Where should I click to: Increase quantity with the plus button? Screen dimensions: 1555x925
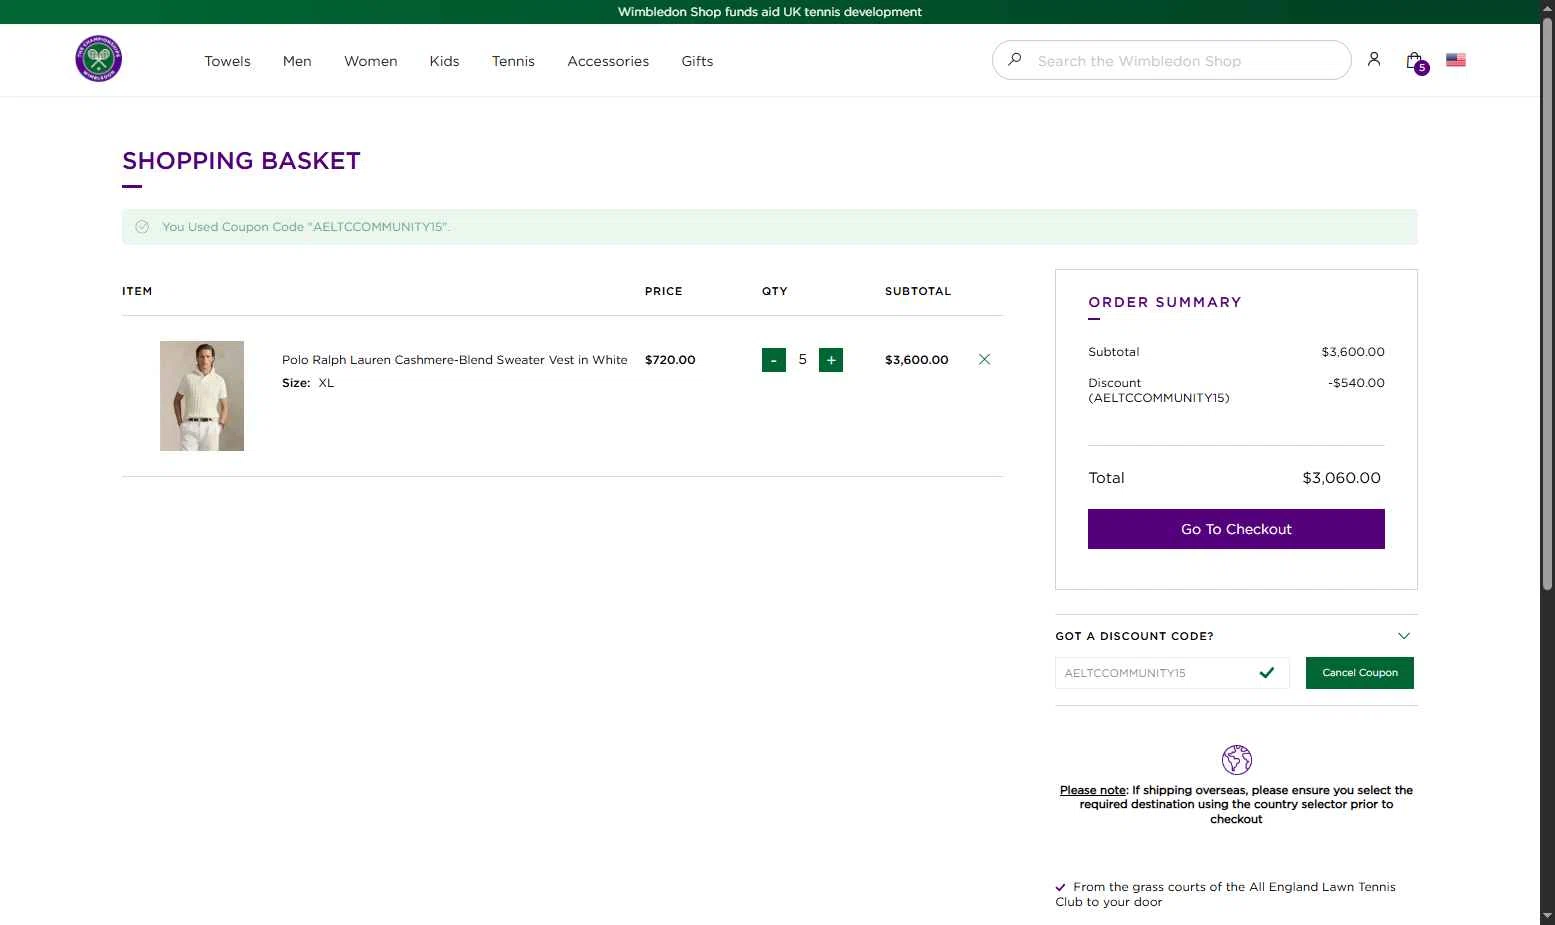831,360
